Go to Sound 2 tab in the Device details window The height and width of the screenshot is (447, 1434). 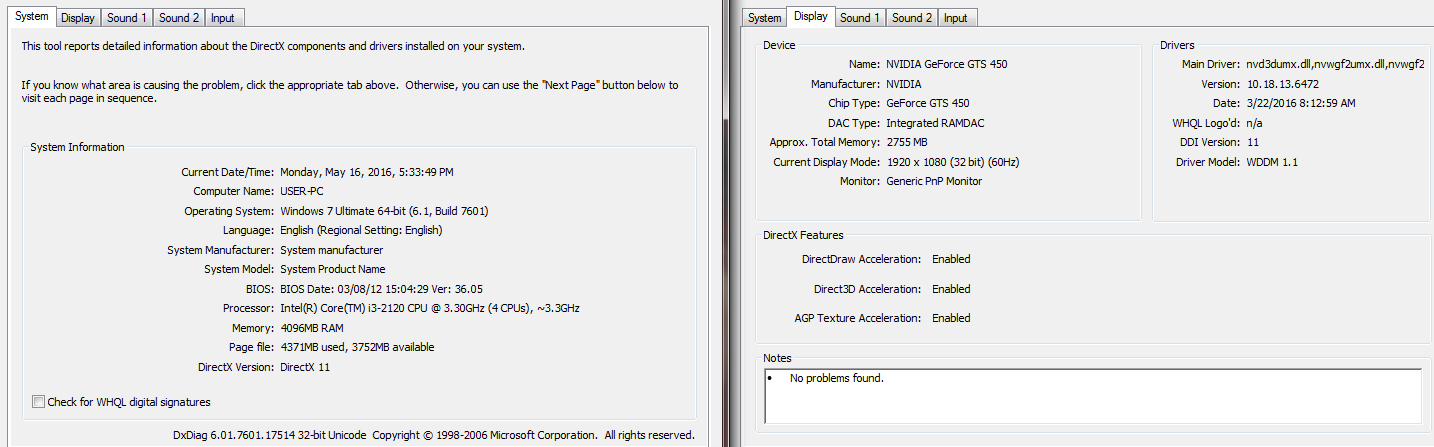pyautogui.click(x=912, y=18)
